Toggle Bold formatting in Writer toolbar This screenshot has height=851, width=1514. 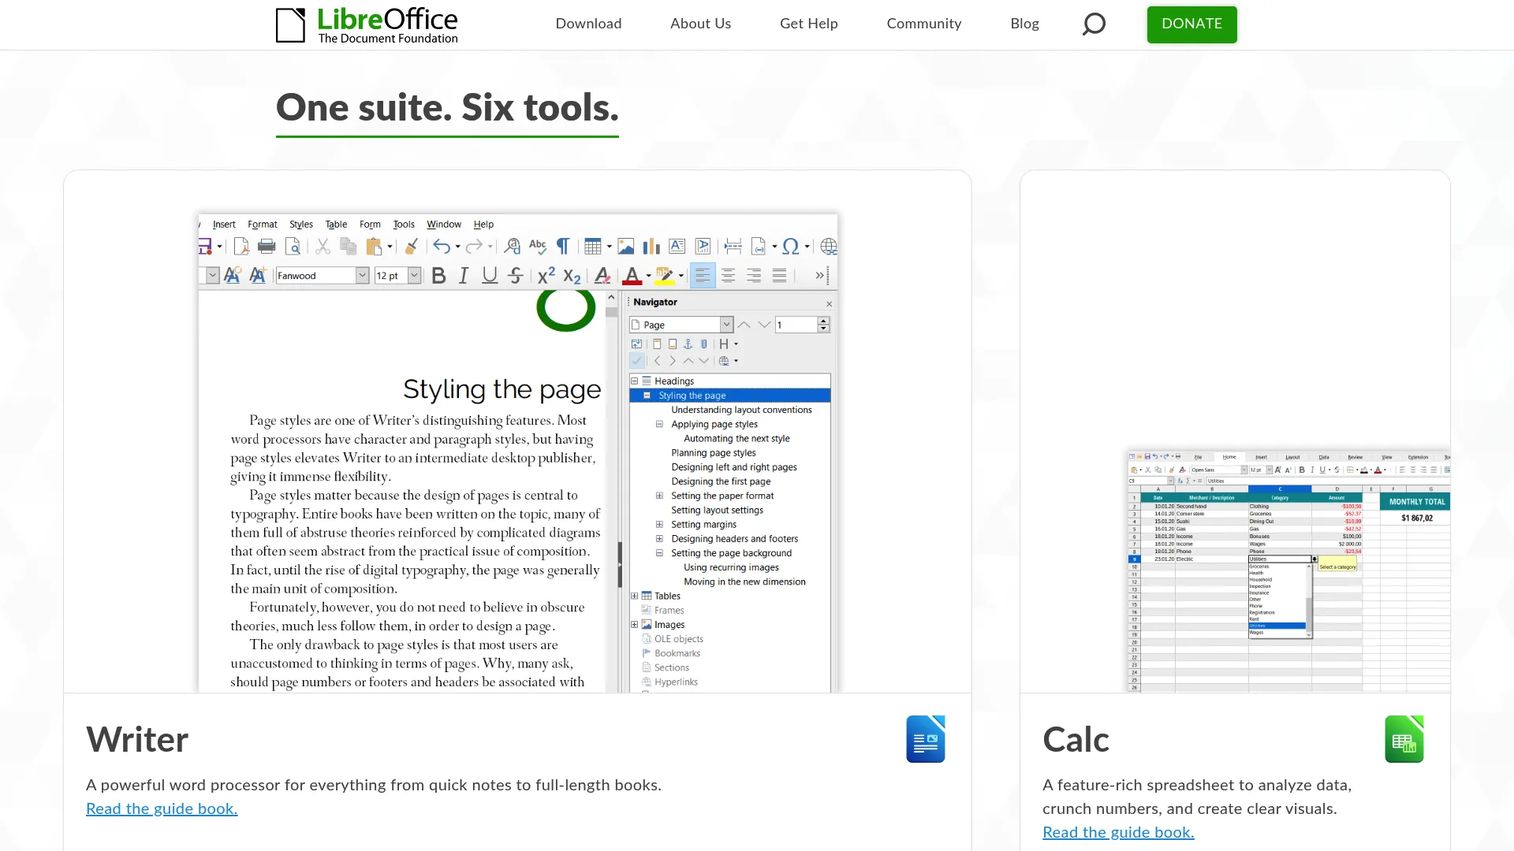point(438,276)
